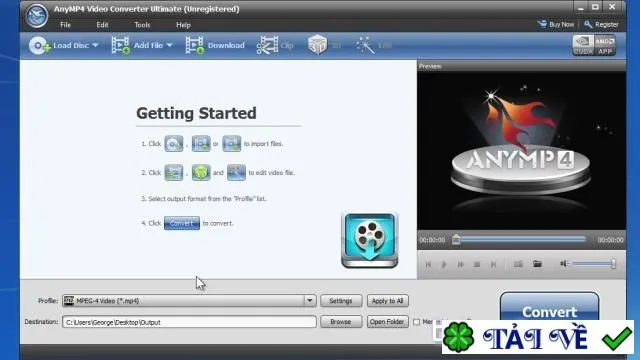Click 3D icon in step 2

pyautogui.click(x=201, y=172)
